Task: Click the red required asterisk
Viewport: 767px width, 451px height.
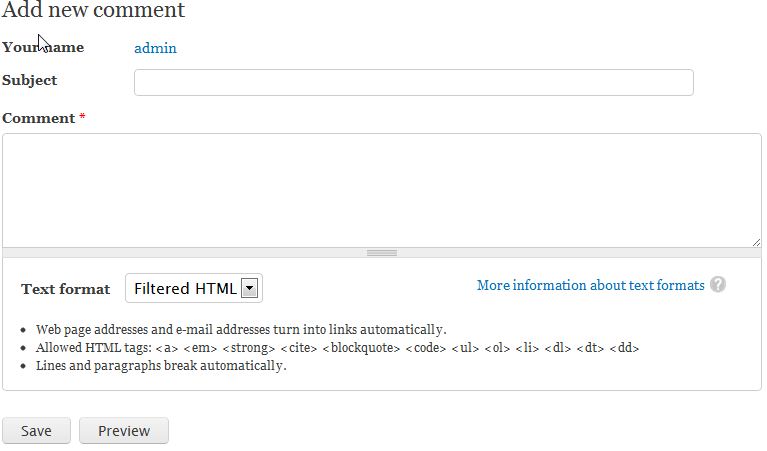Action: coord(82,118)
